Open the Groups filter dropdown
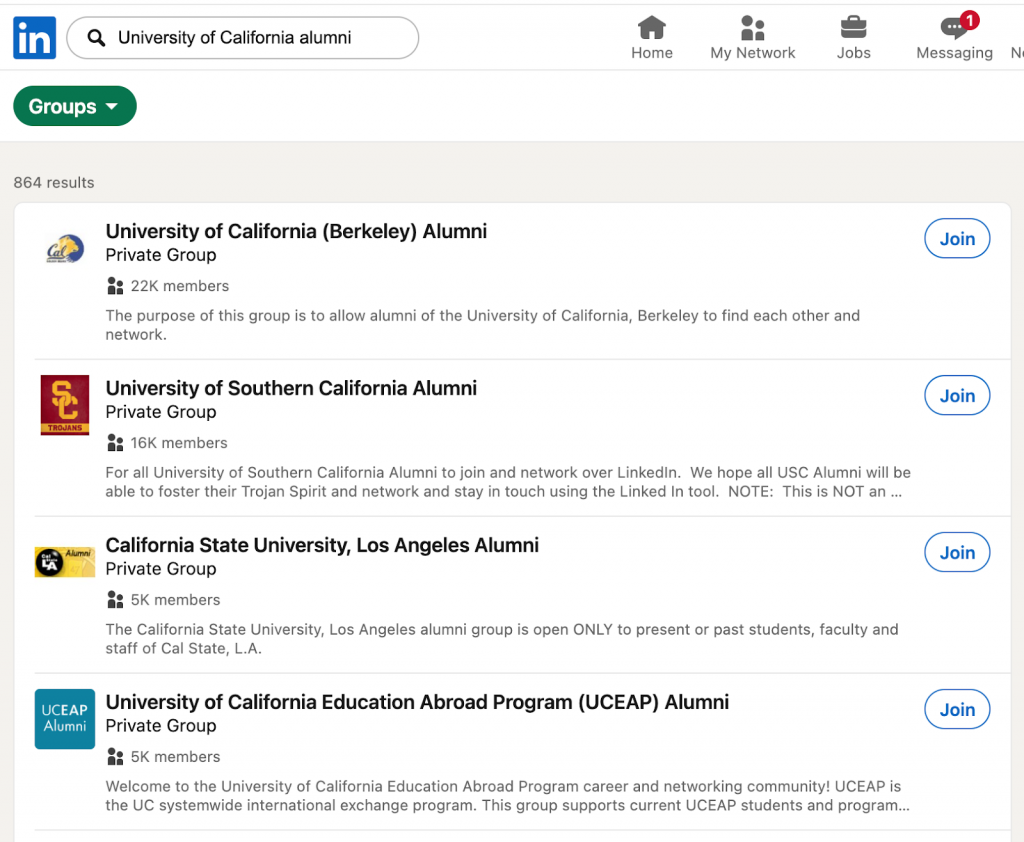This screenshot has height=842, width=1024. click(74, 106)
